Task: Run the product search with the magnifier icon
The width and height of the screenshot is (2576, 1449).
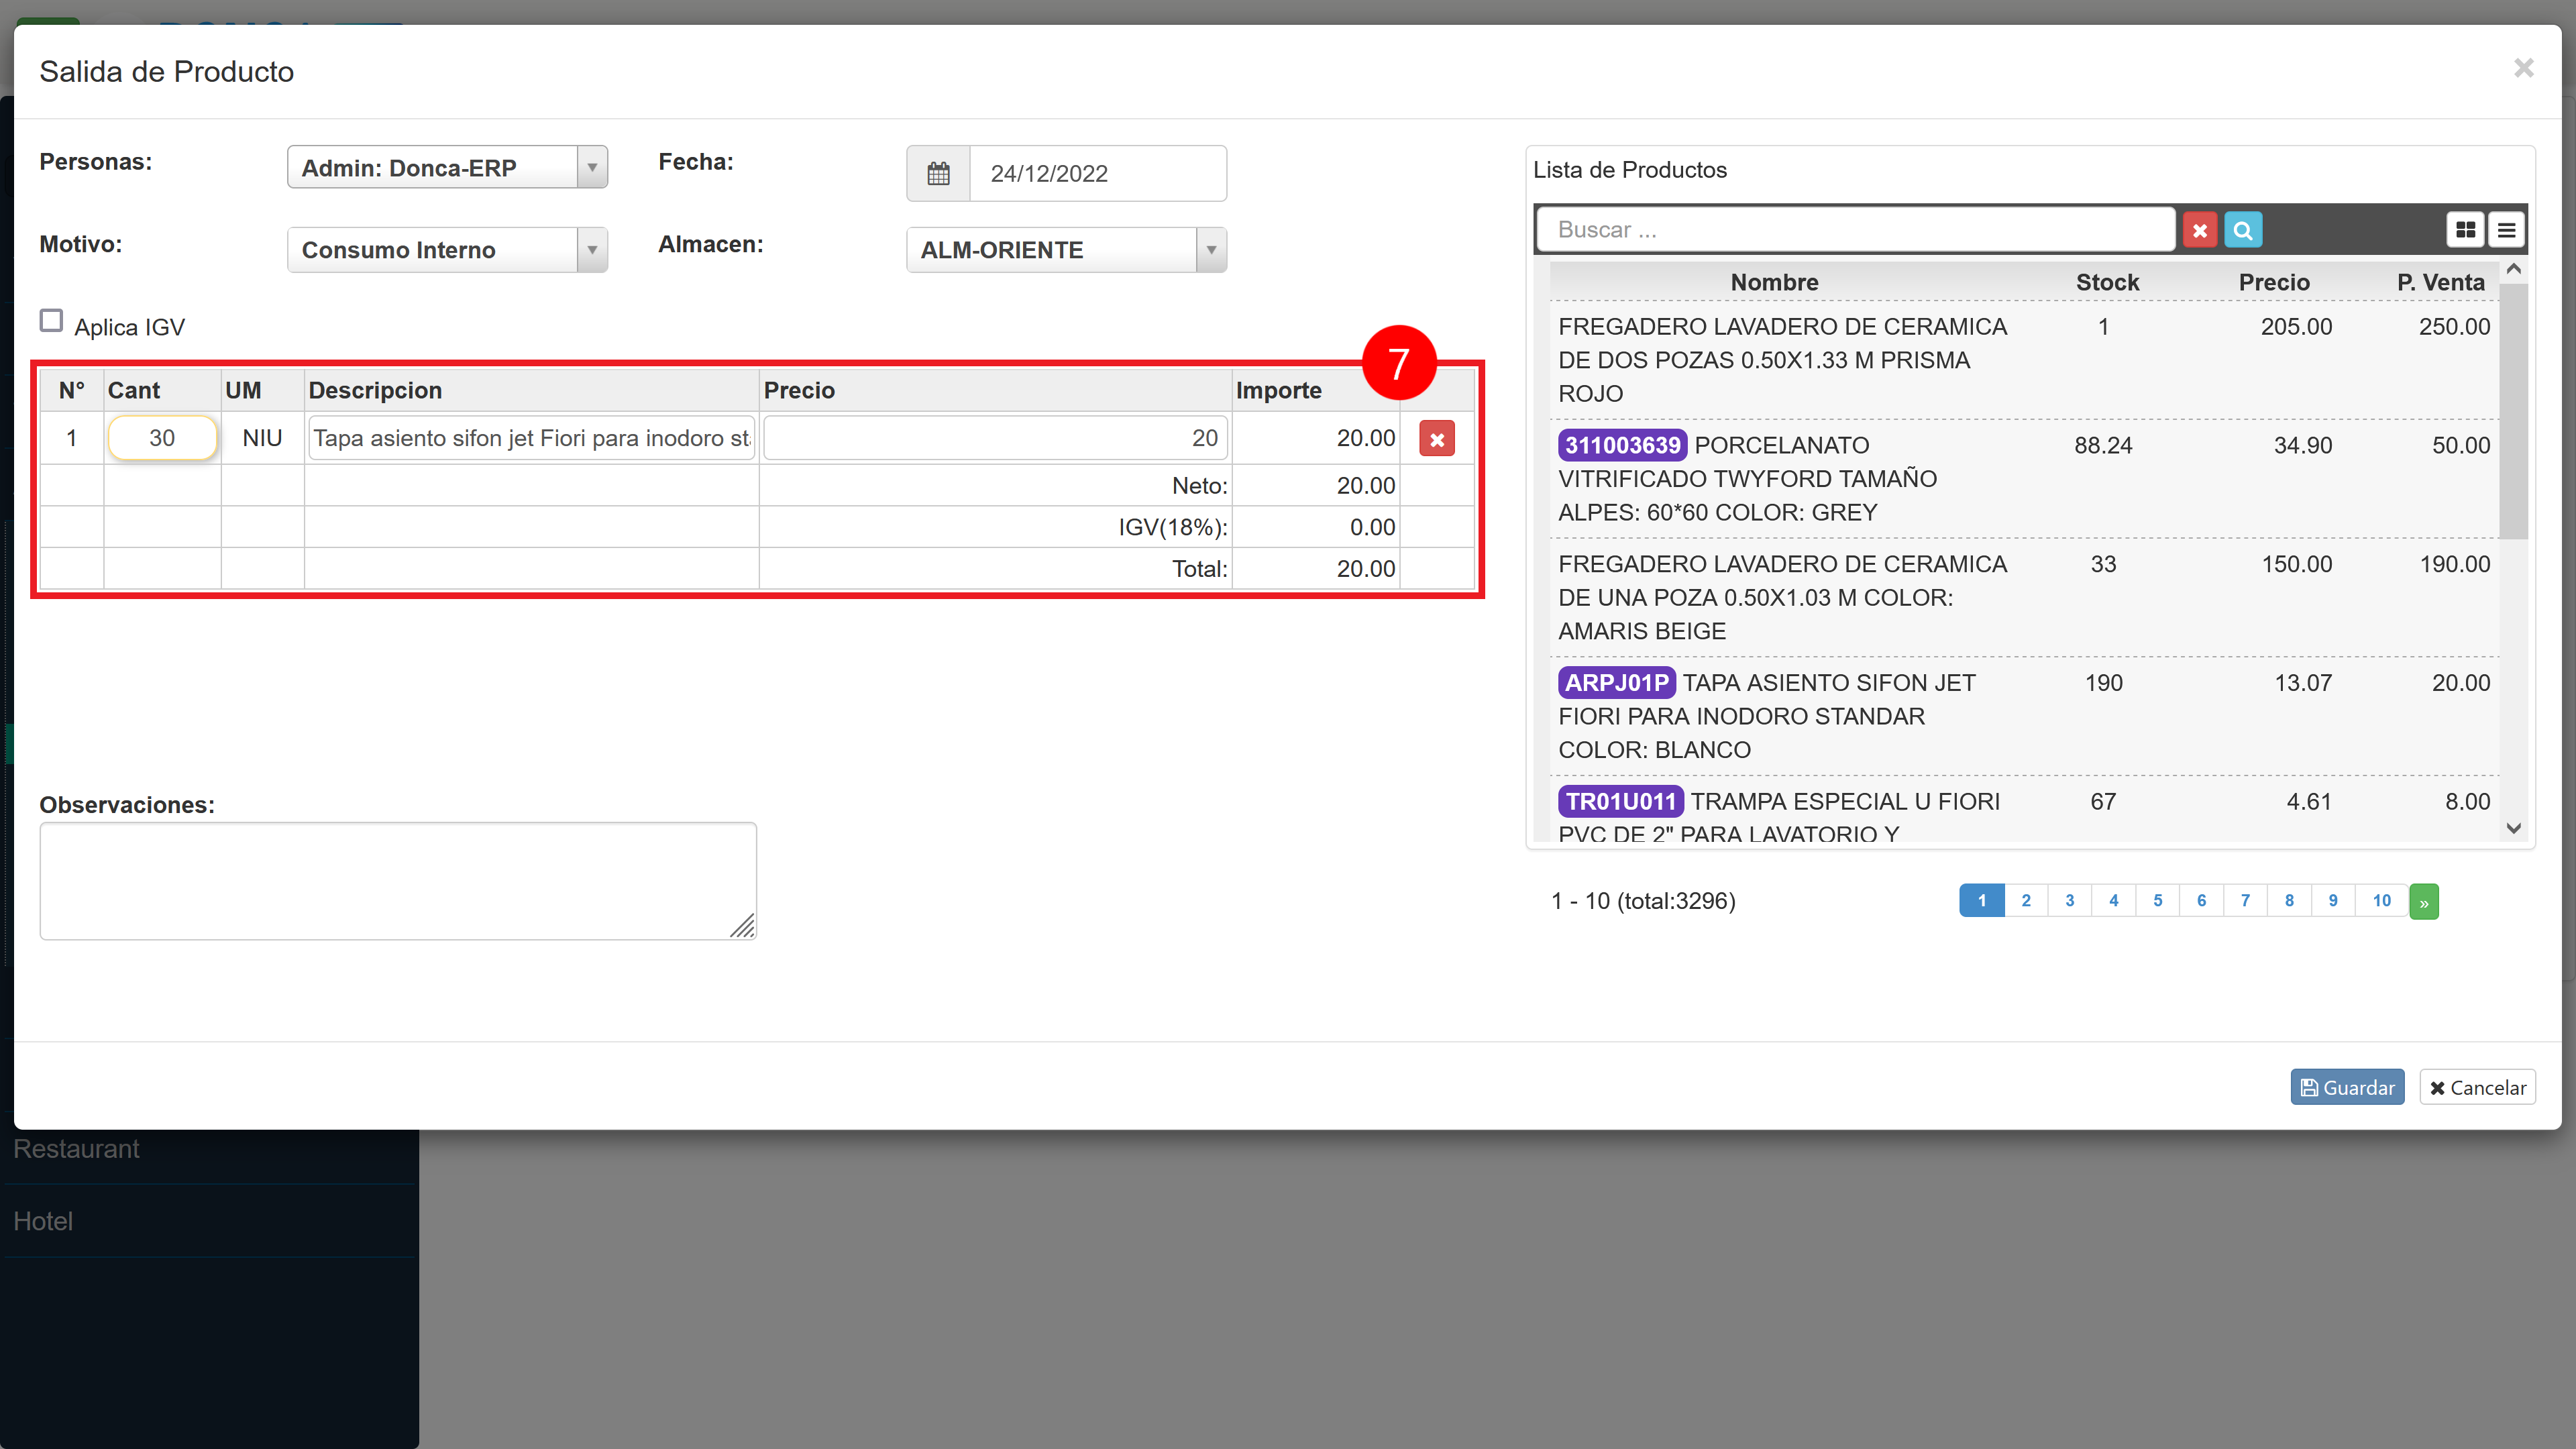Action: click(2243, 230)
